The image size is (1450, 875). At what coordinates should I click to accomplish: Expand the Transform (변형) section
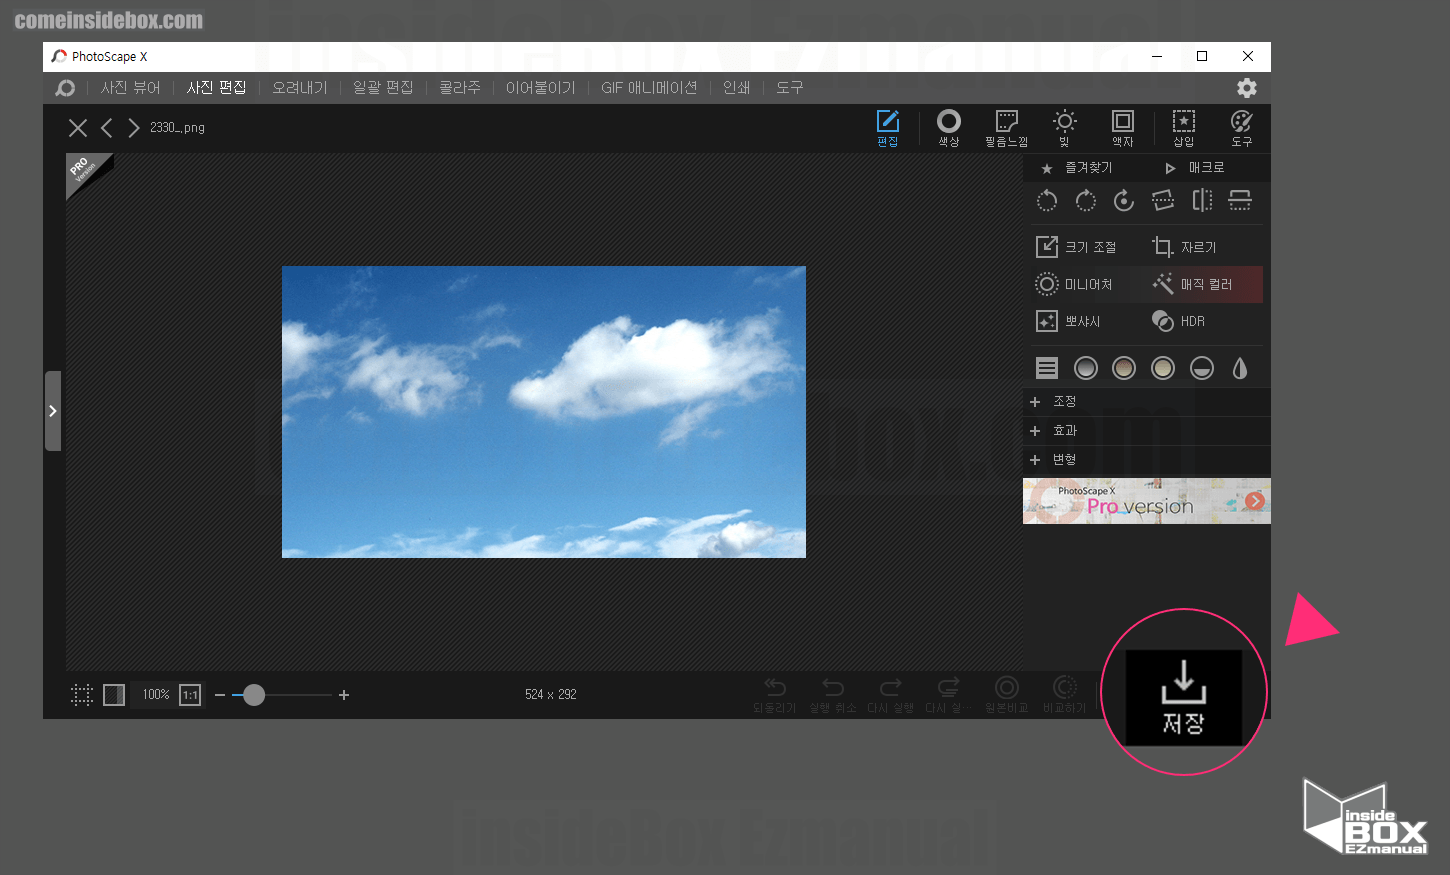click(1064, 459)
